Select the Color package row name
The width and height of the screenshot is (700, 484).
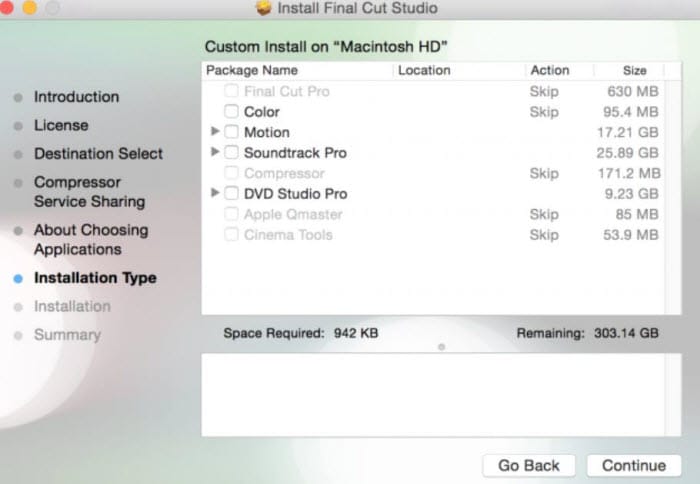(x=262, y=112)
